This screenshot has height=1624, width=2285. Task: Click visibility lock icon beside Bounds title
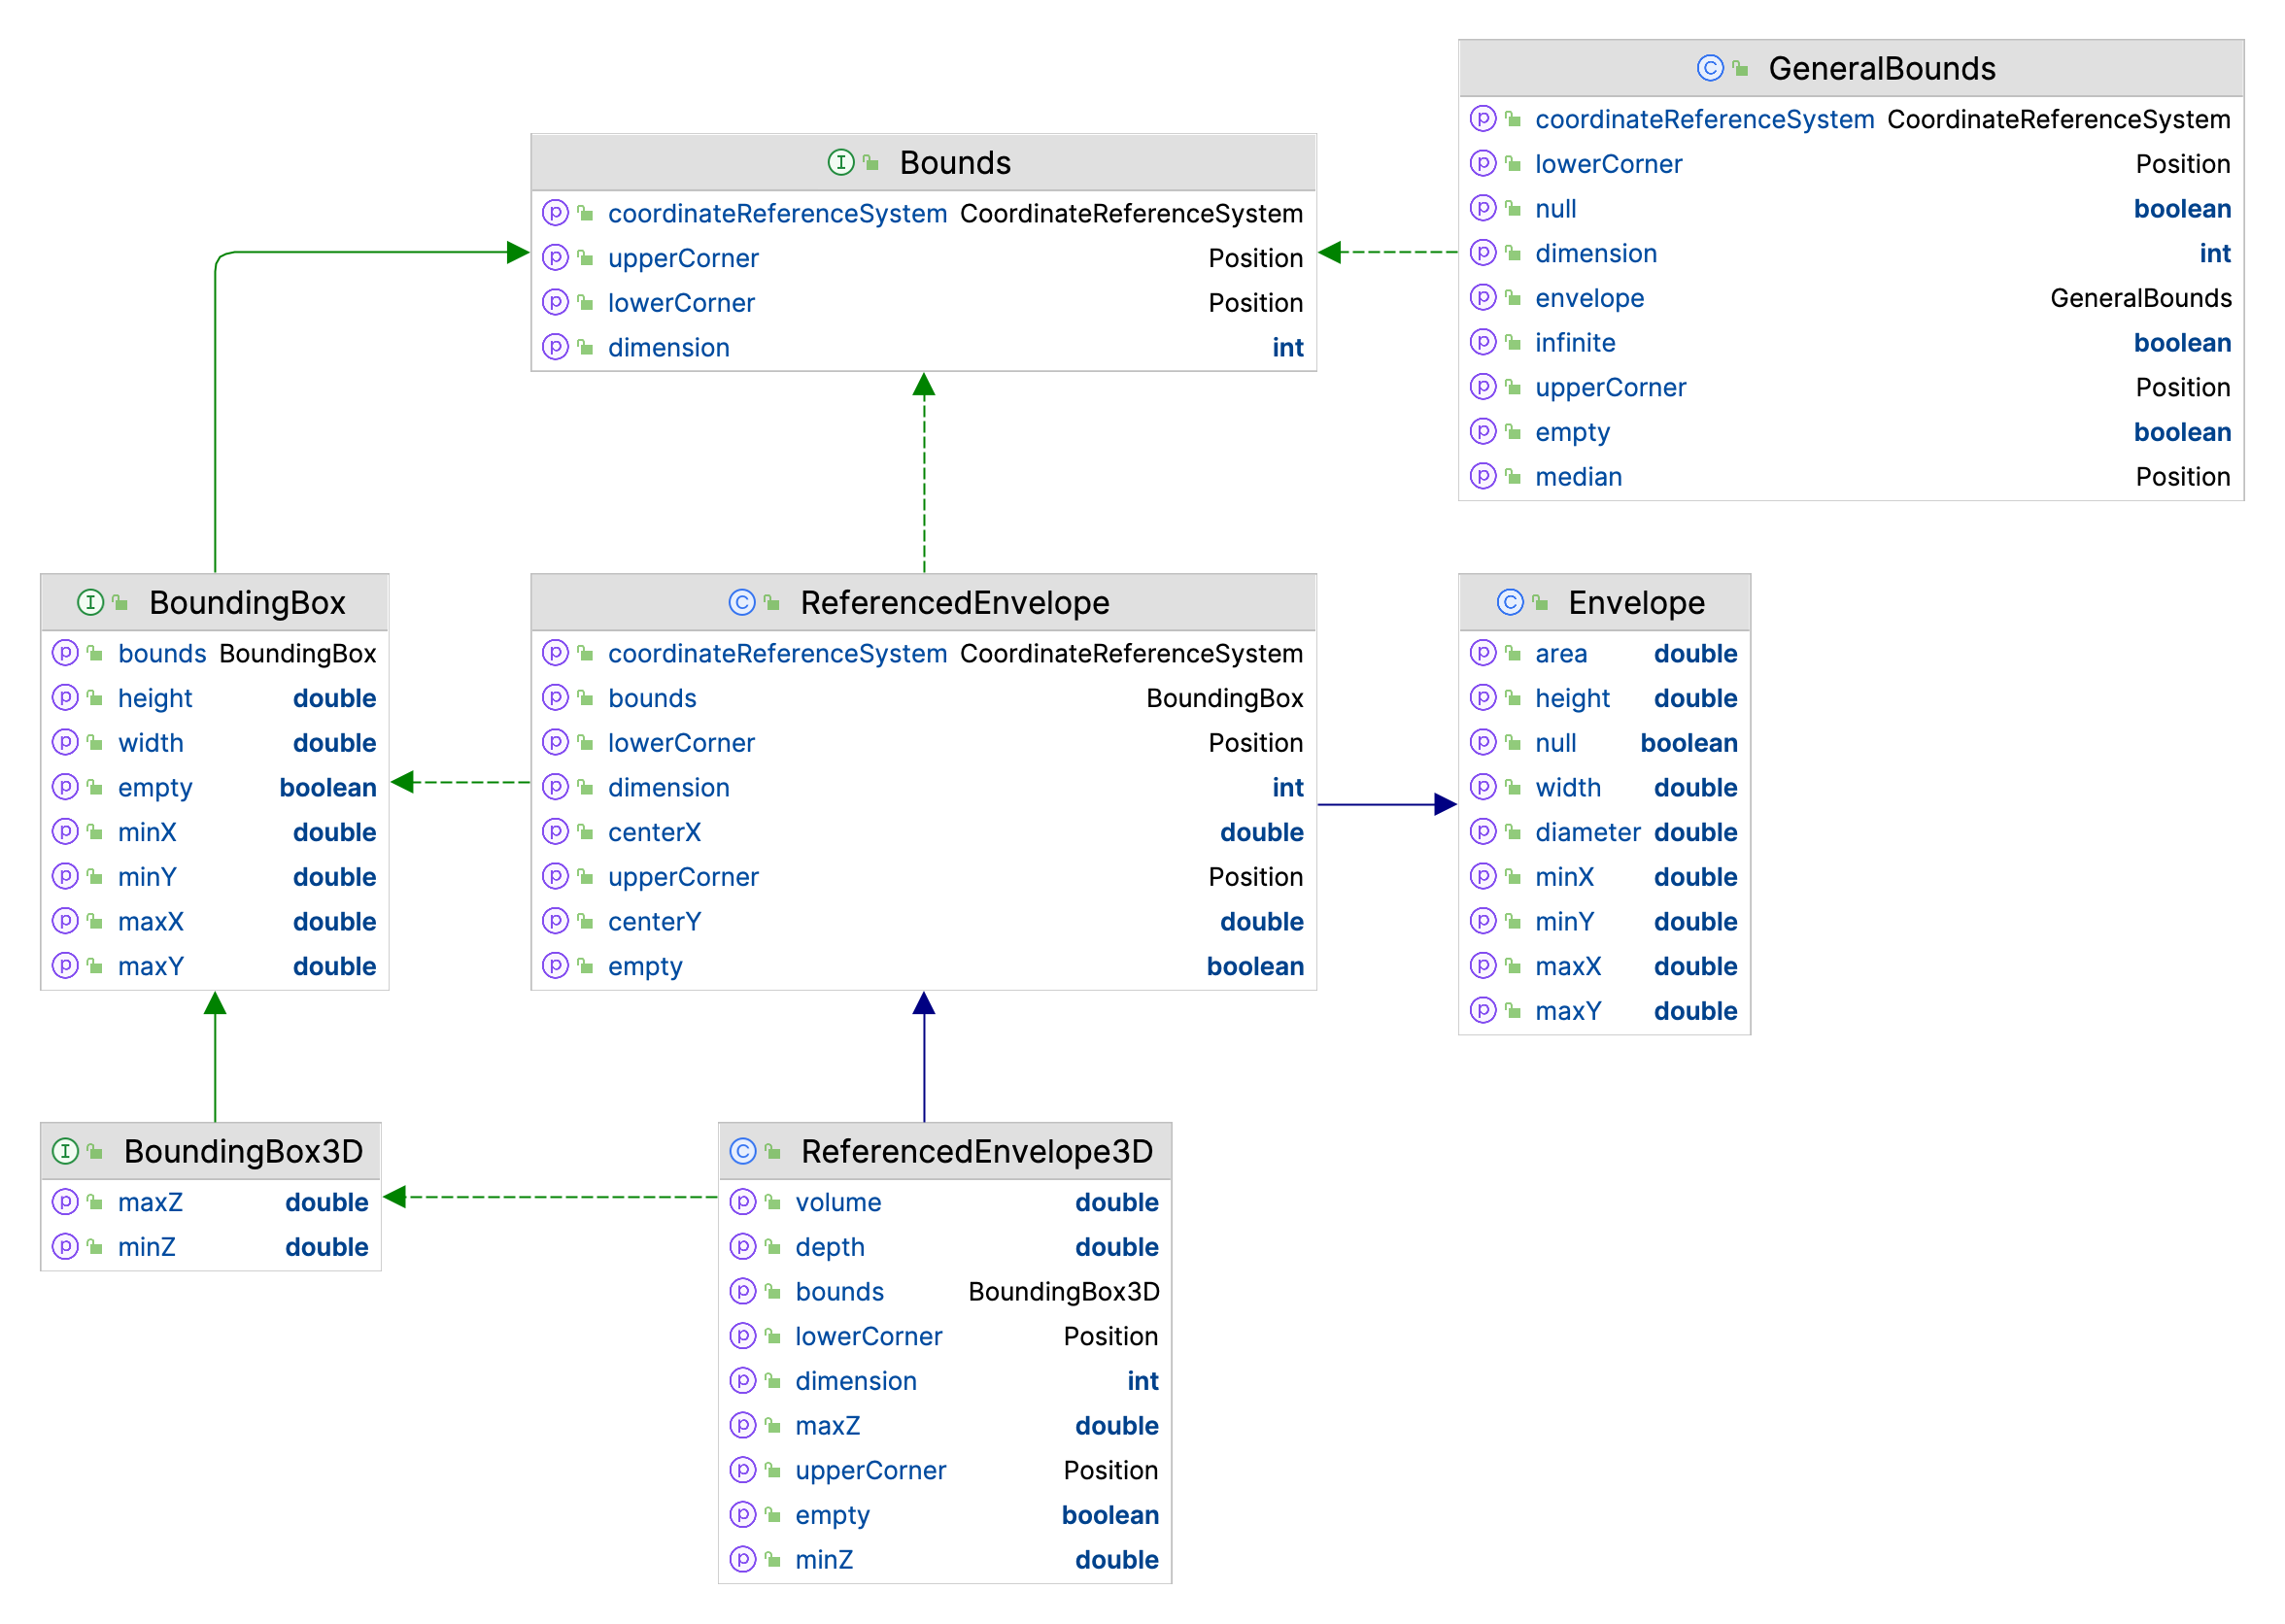pyautogui.click(x=871, y=162)
